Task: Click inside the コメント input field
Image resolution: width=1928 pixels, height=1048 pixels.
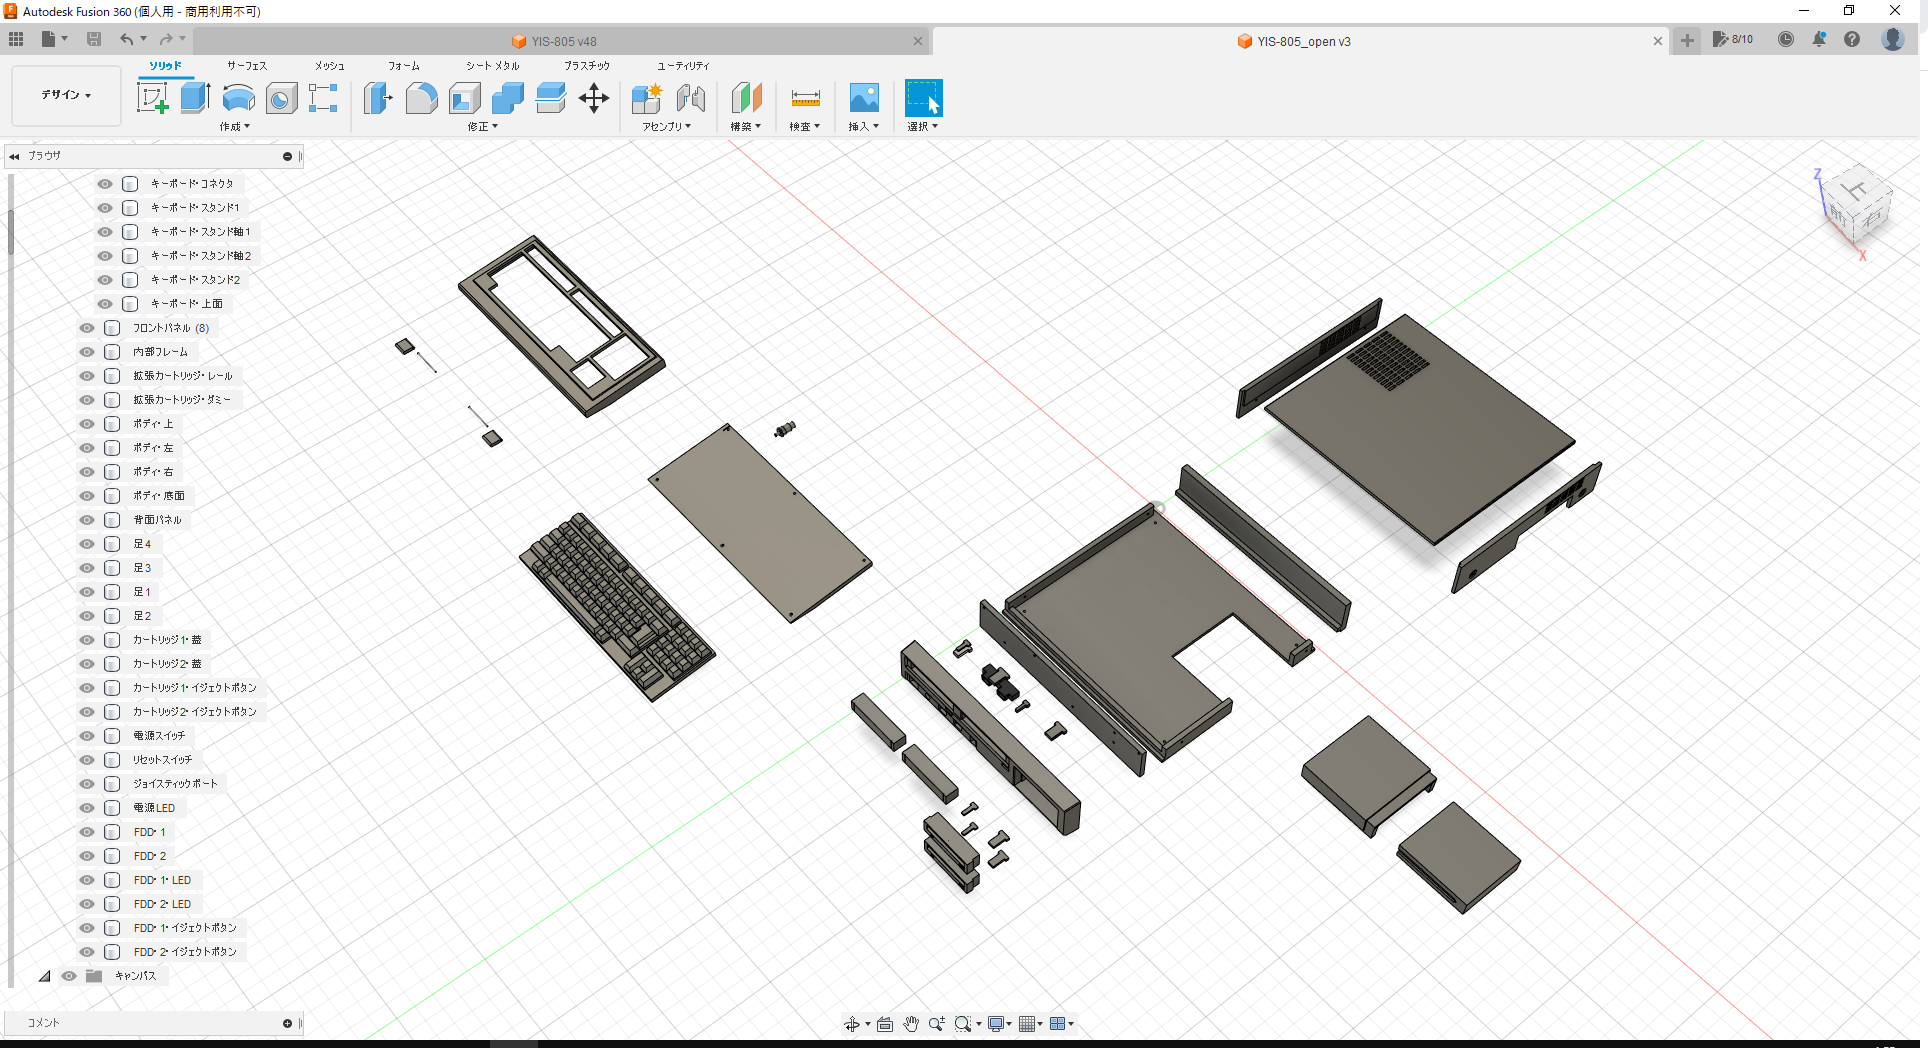Action: (150, 1022)
